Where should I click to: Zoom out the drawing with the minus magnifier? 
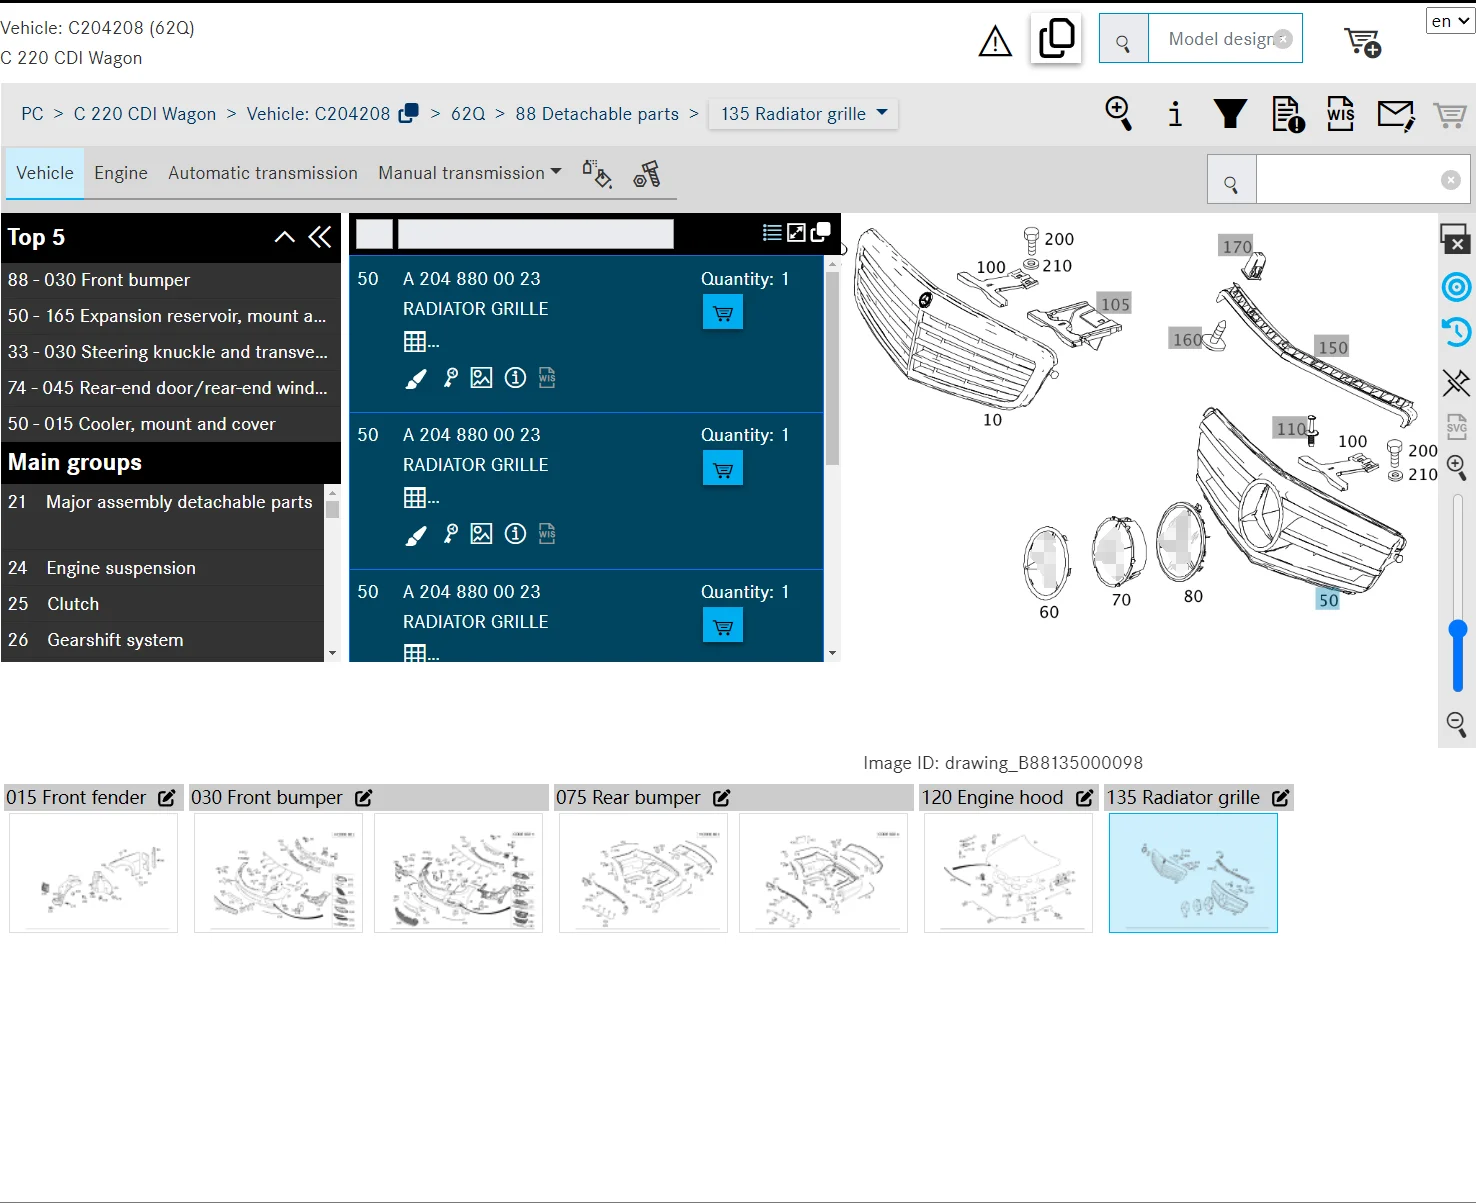click(x=1457, y=724)
